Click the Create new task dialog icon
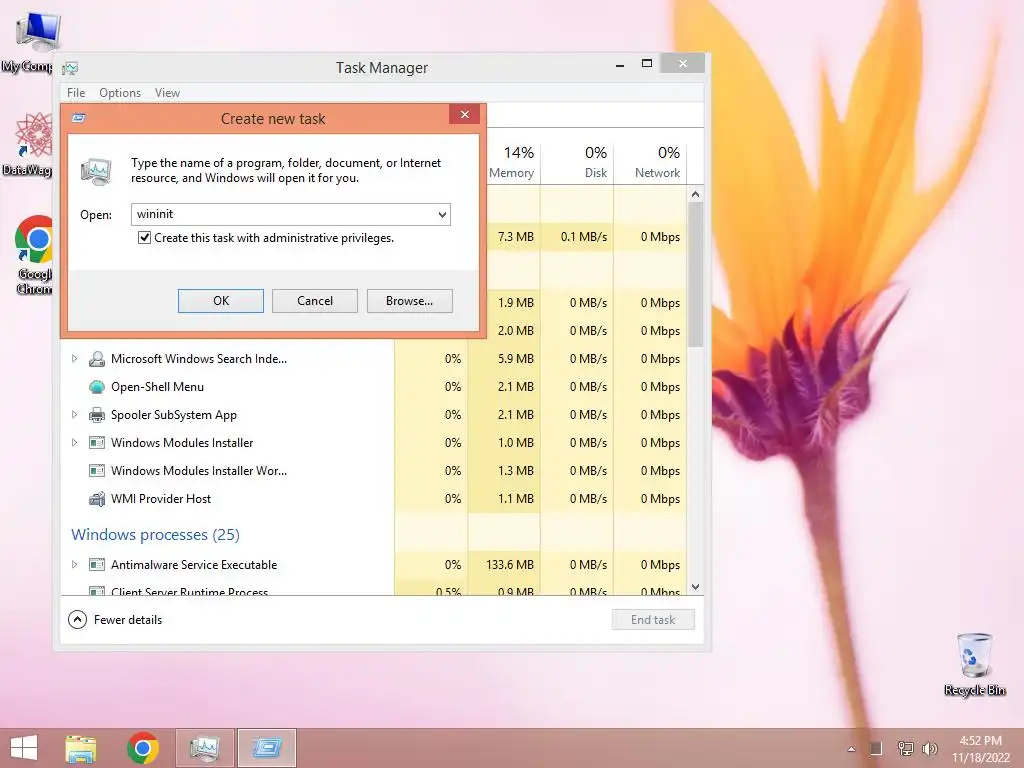 point(78,118)
